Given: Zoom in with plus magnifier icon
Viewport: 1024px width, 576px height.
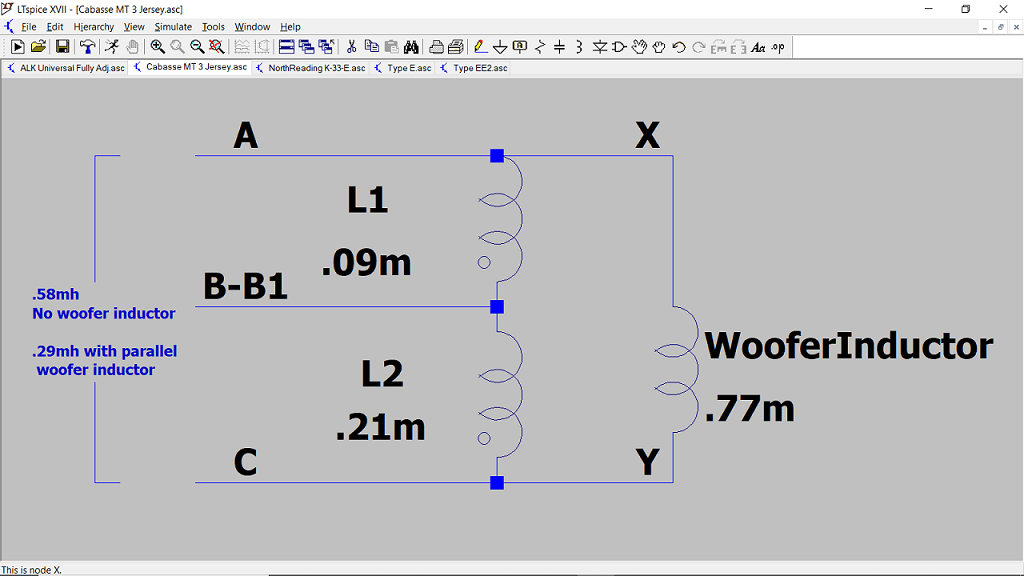Looking at the screenshot, I should tap(157, 46).
